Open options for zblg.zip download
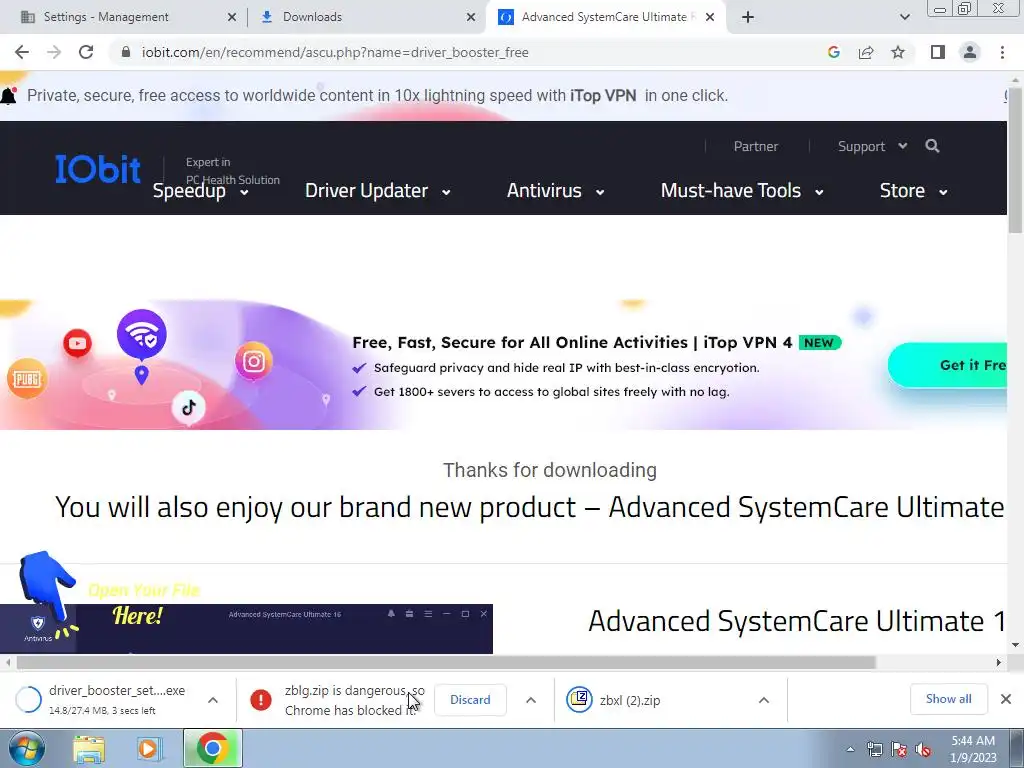Screen dimensions: 1024x768 (x=531, y=700)
